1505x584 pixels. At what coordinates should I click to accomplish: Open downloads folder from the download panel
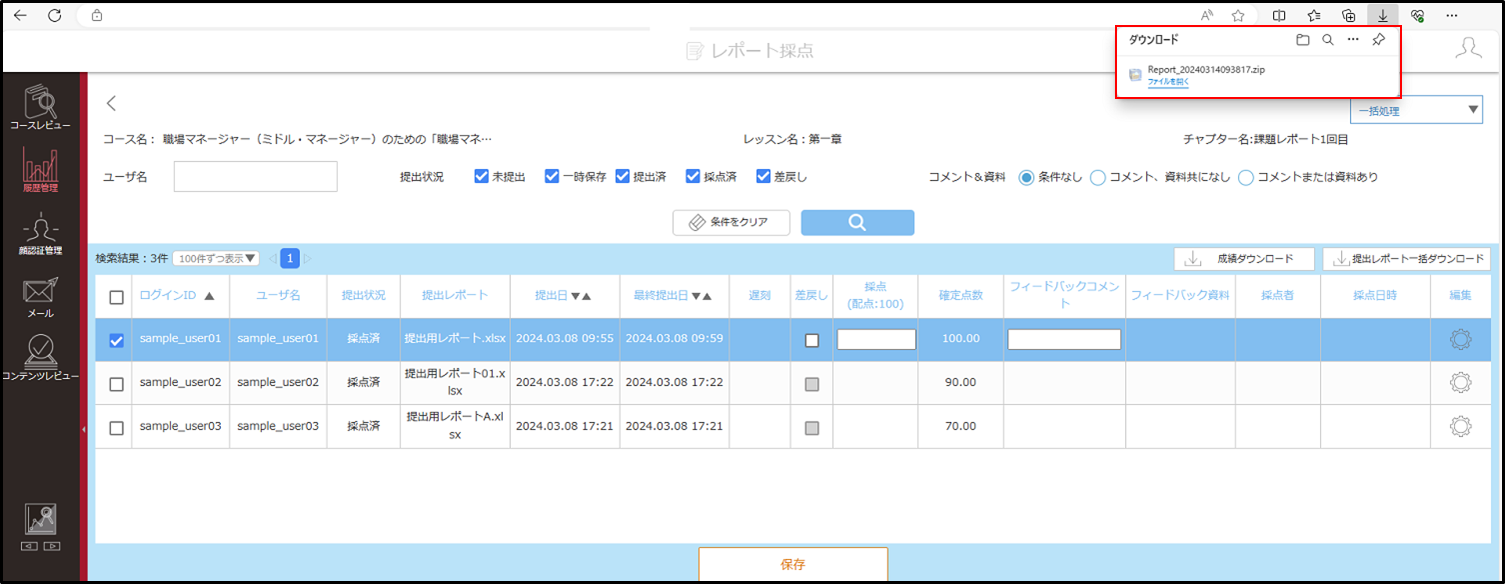click(x=1302, y=40)
